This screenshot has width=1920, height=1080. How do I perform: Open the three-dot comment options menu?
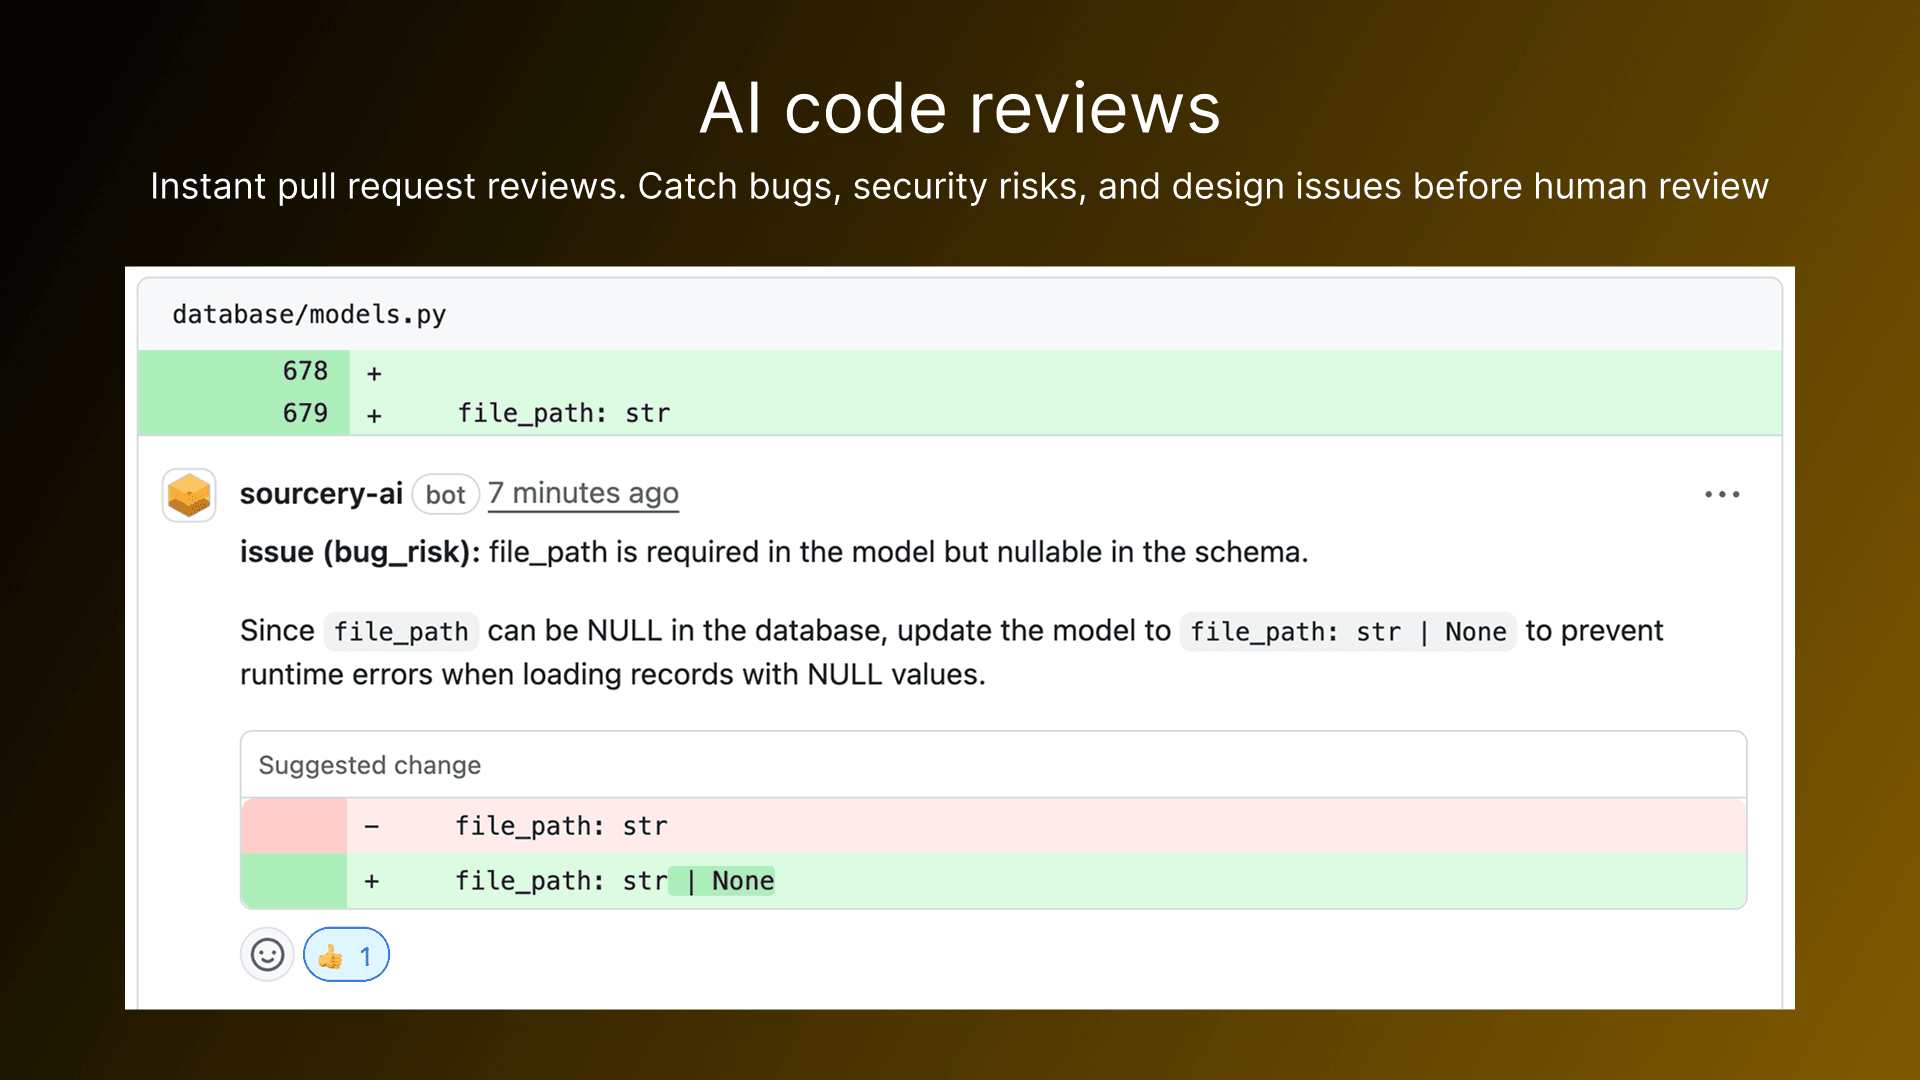pos(1722,494)
